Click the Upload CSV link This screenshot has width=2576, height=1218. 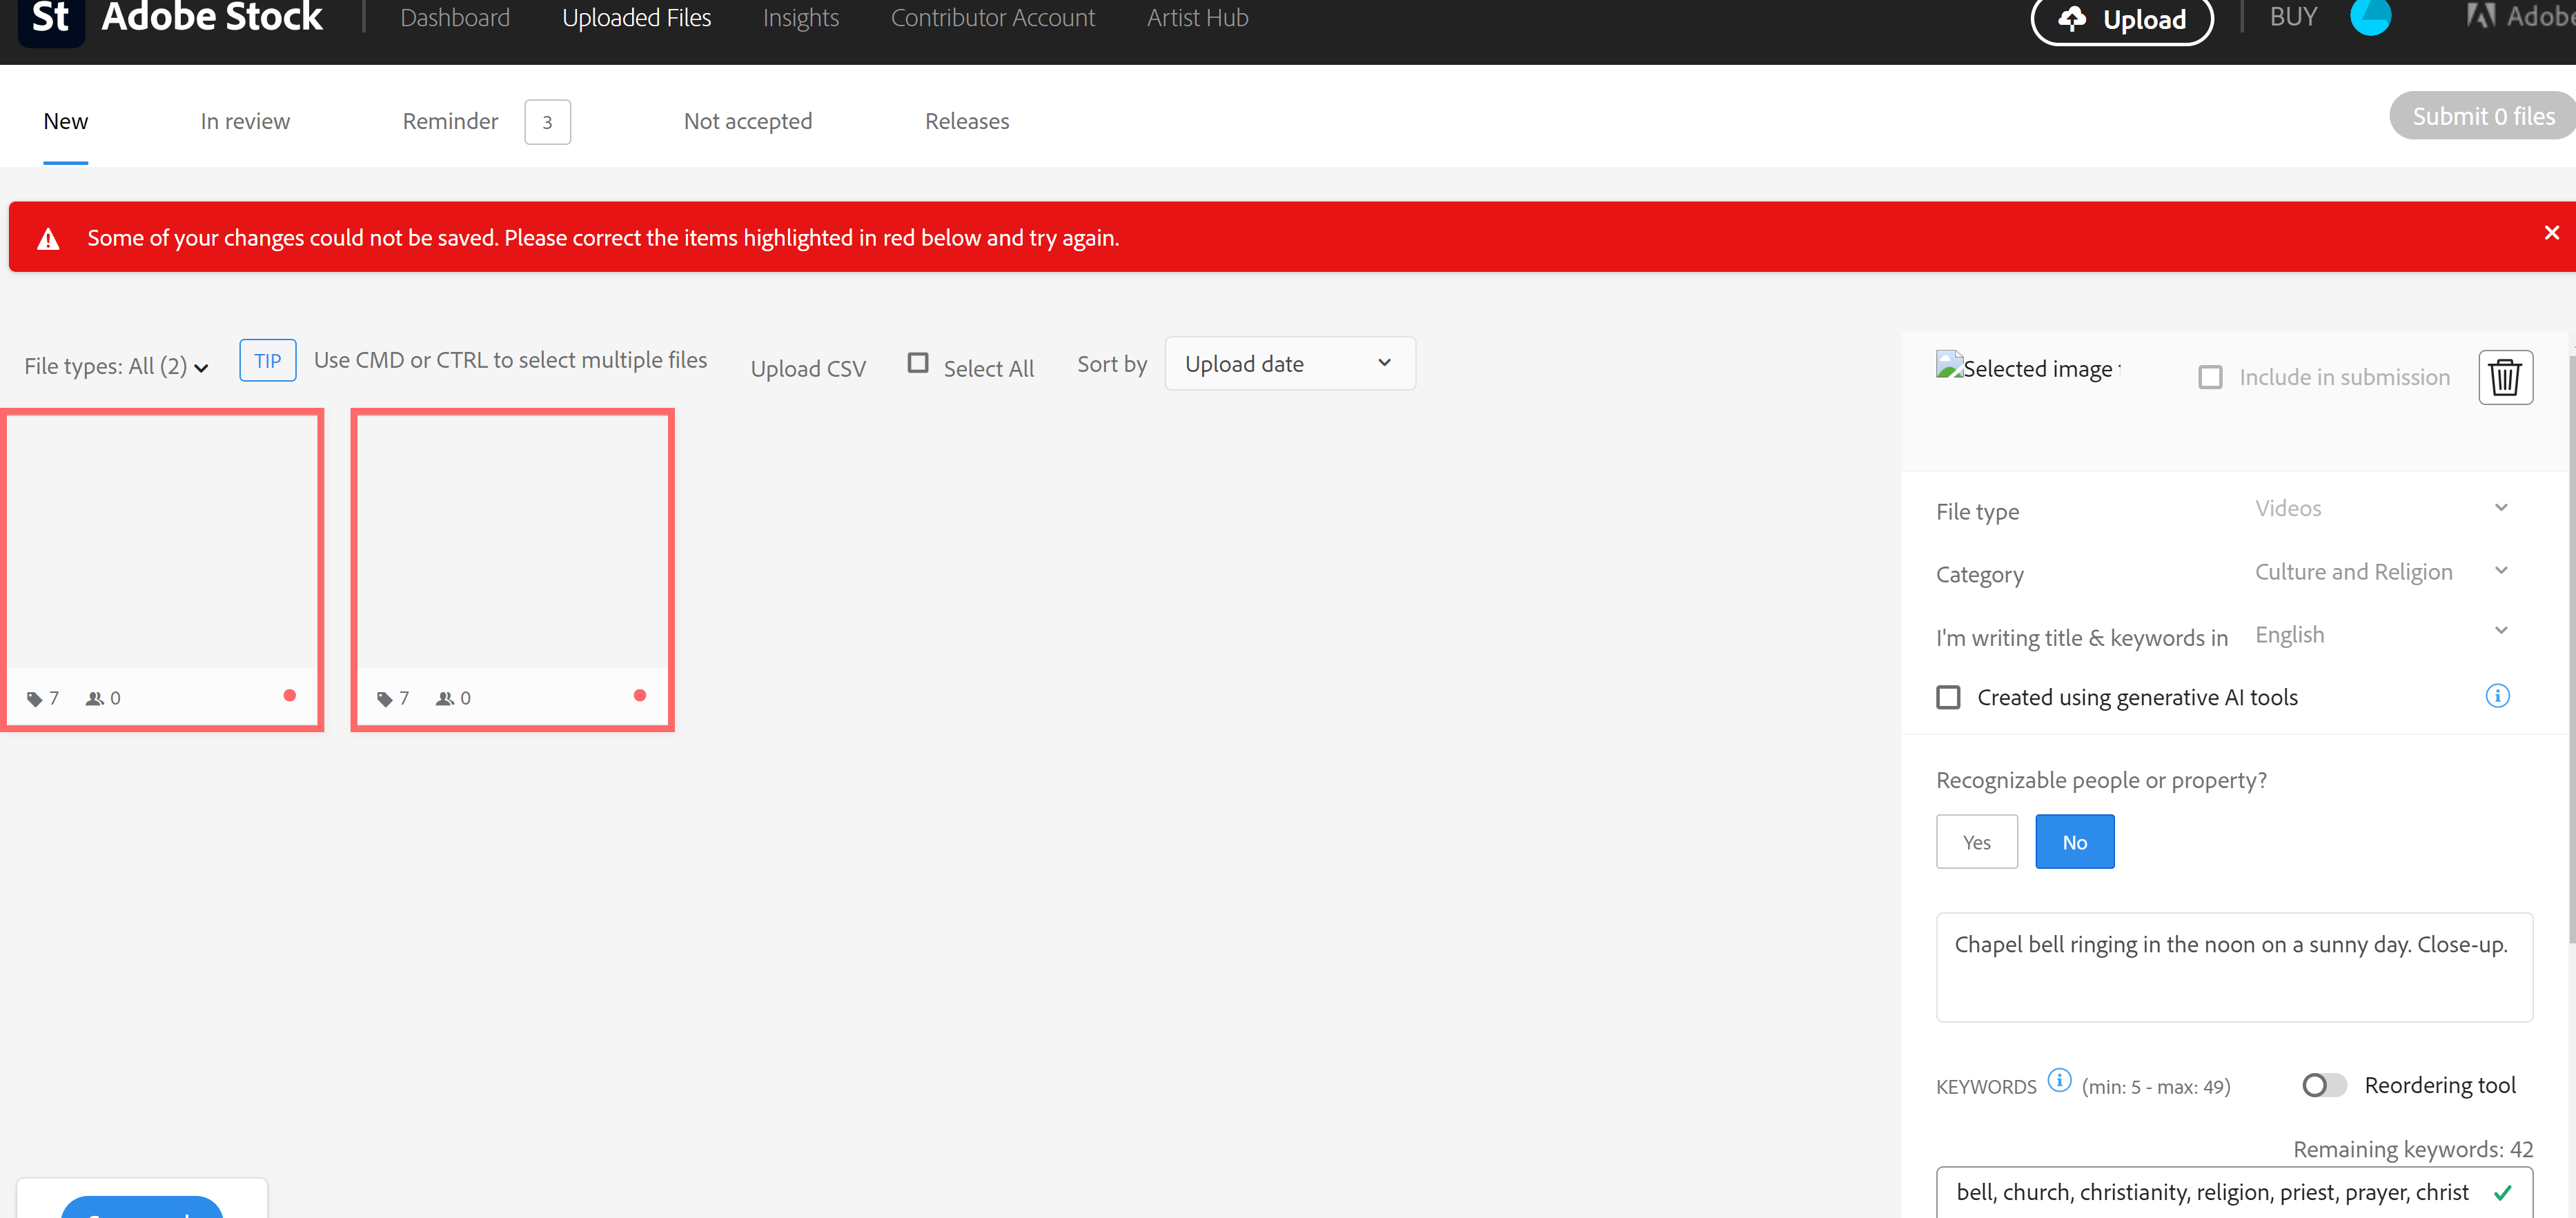(x=807, y=368)
